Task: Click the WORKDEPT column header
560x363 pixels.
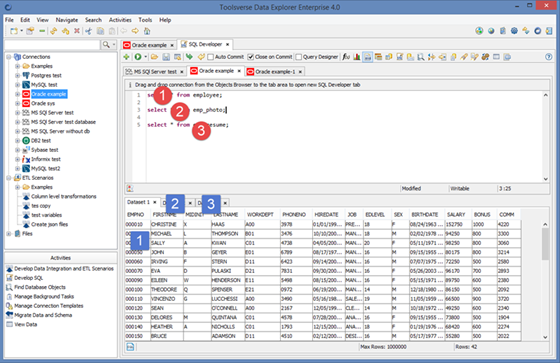Action: pyautogui.click(x=260, y=214)
